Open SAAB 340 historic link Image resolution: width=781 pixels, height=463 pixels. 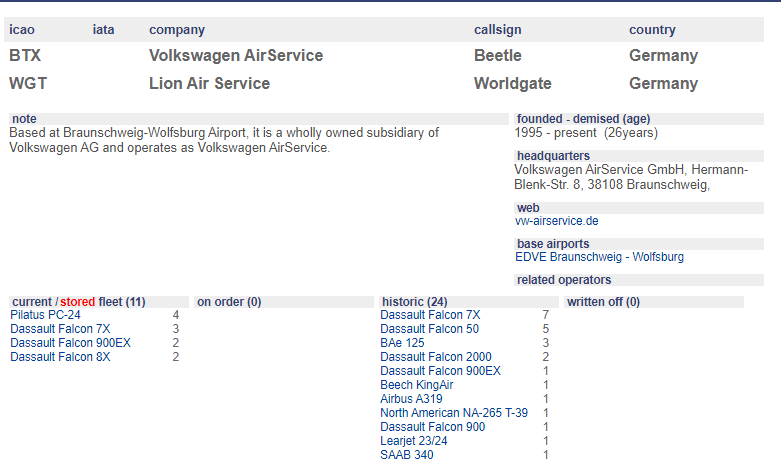pos(407,454)
